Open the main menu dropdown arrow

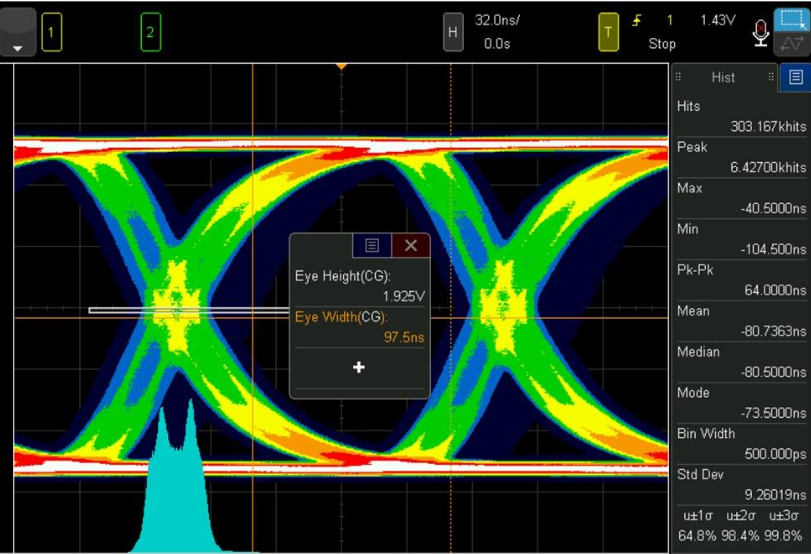(x=18, y=32)
